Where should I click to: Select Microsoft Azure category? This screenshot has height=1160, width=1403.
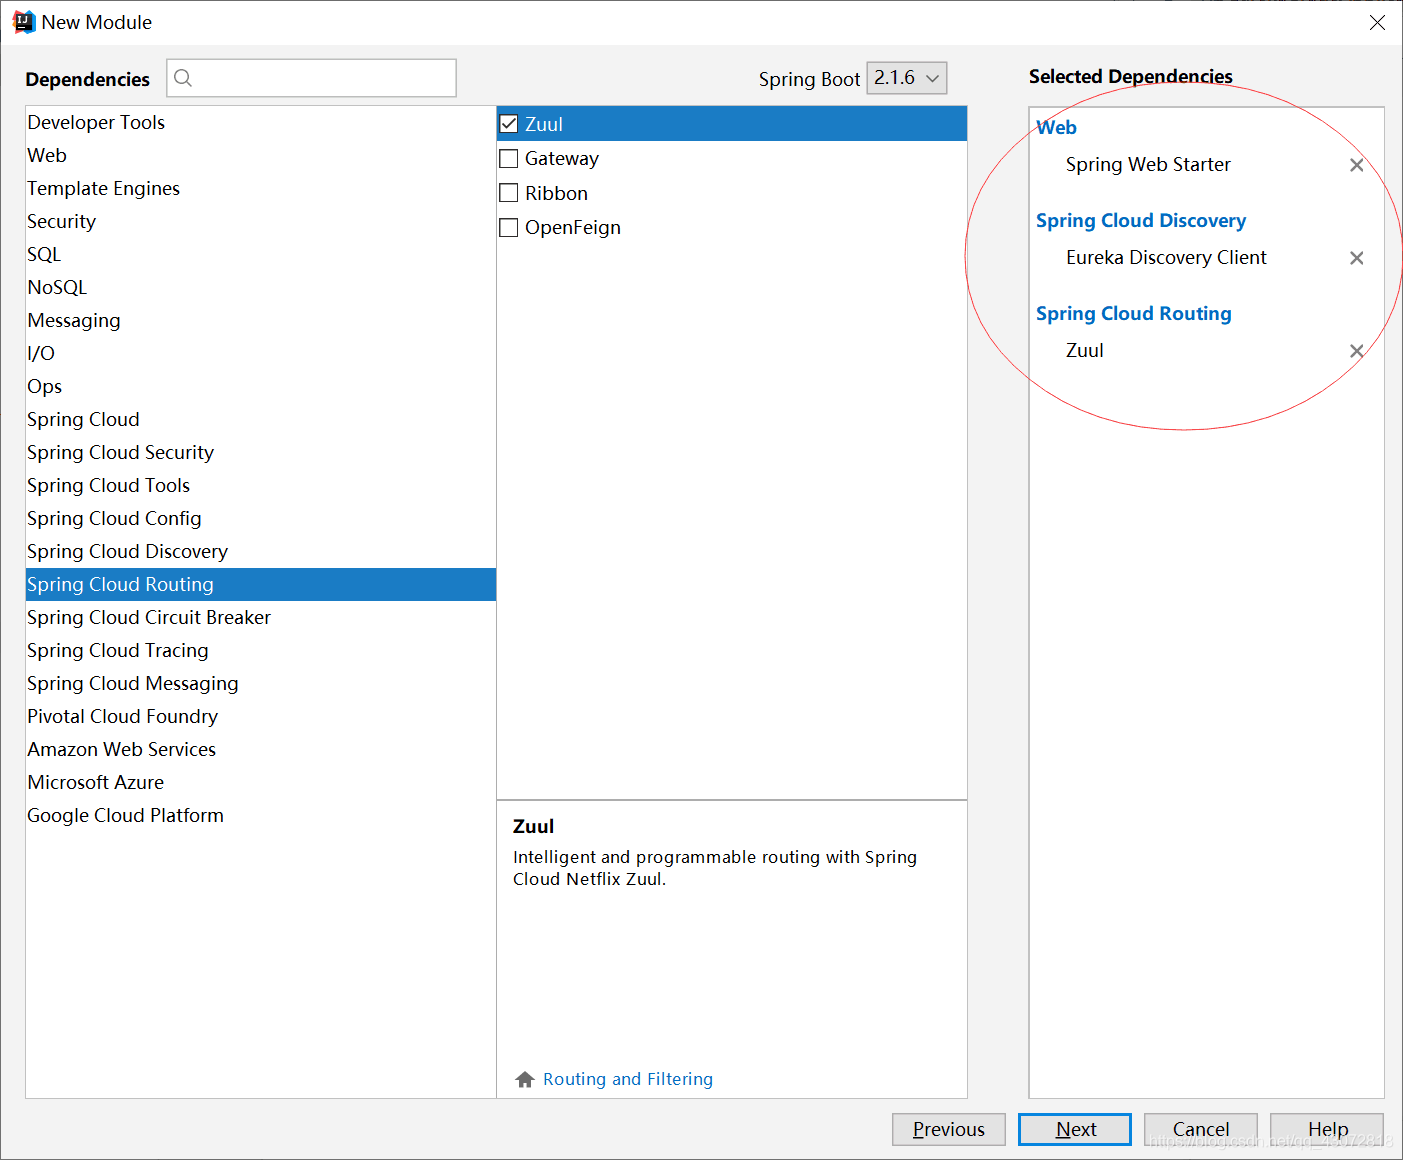[x=261, y=782]
